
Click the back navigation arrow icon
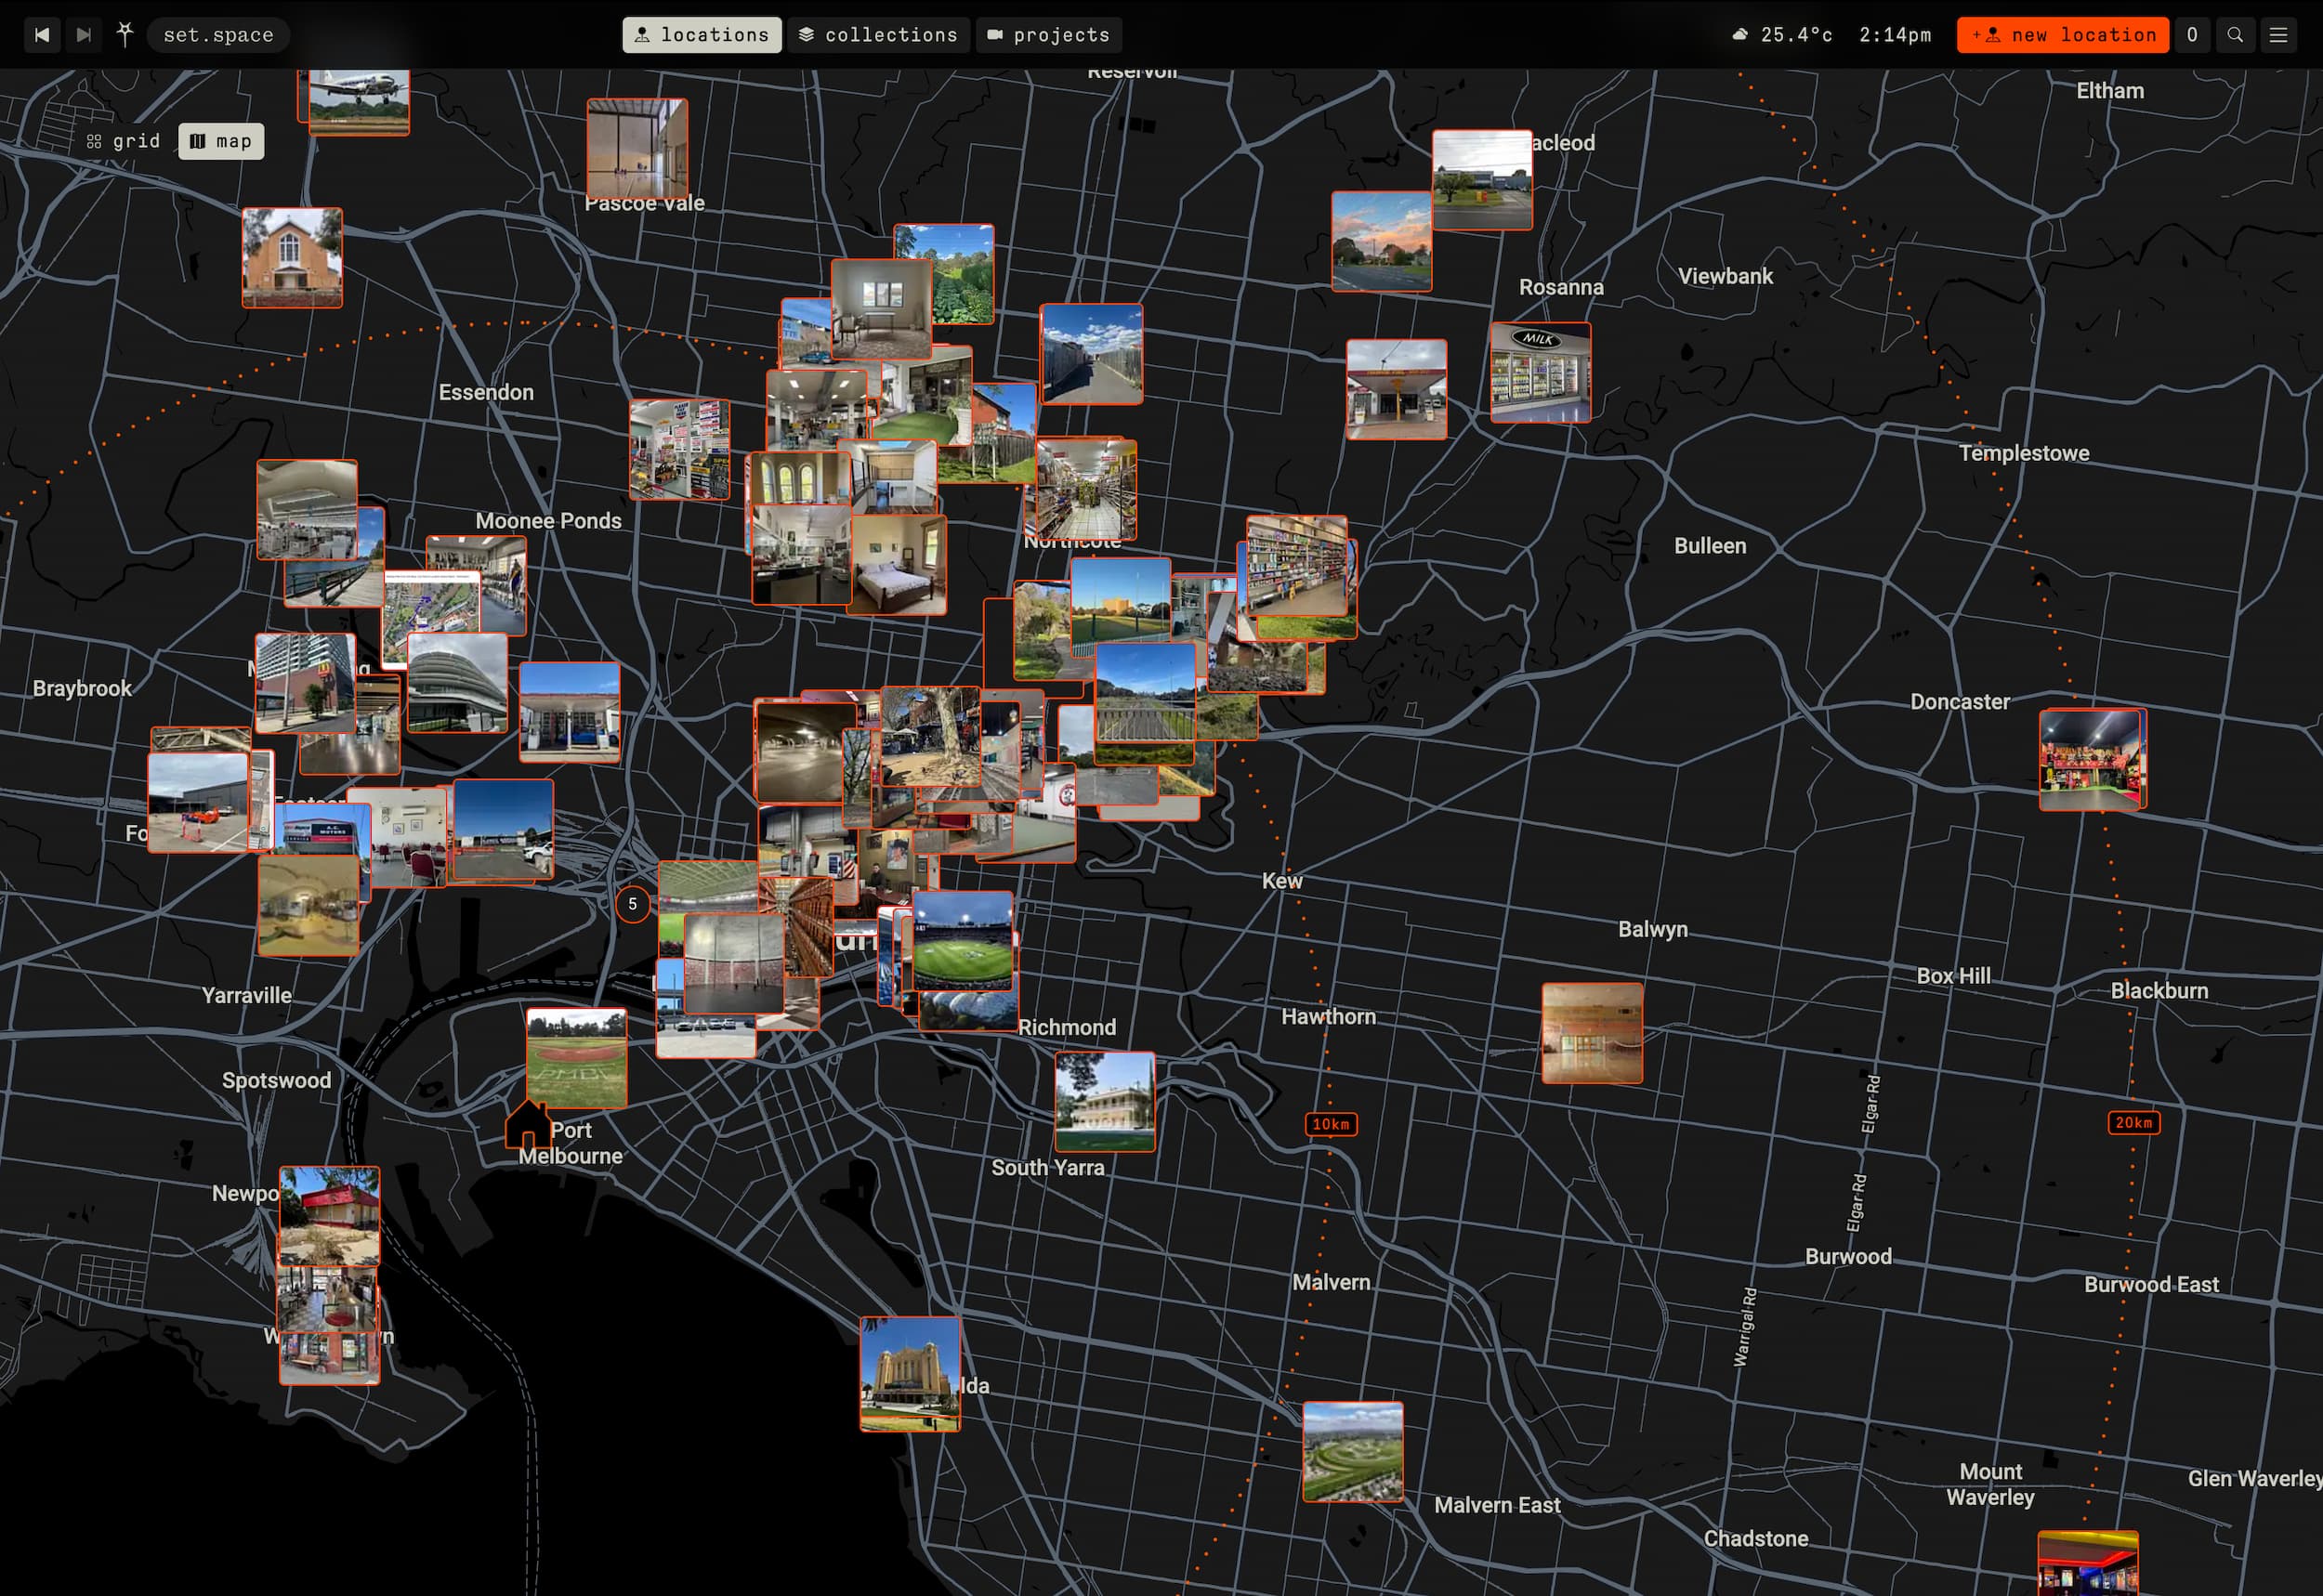42,35
